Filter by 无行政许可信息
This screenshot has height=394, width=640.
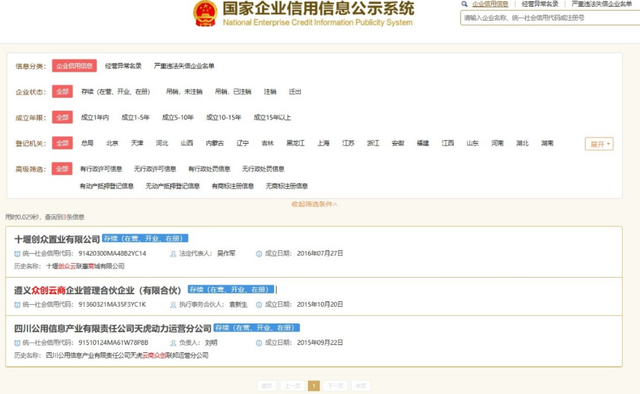click(155, 169)
